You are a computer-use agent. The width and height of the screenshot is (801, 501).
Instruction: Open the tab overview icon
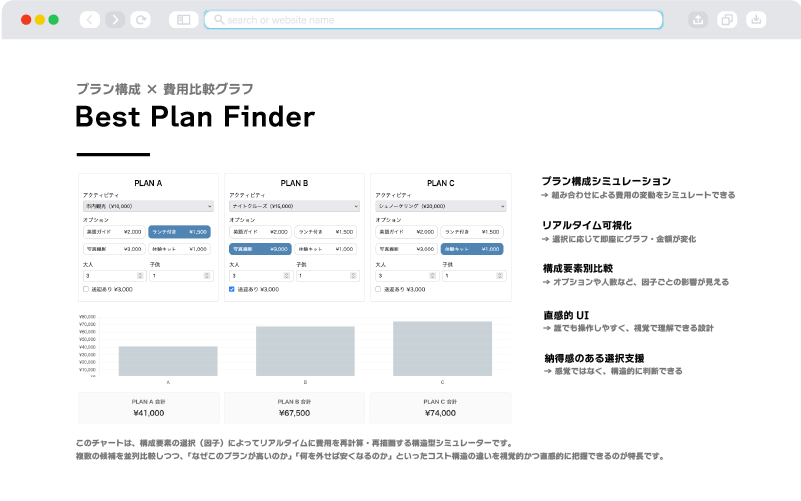click(x=727, y=19)
